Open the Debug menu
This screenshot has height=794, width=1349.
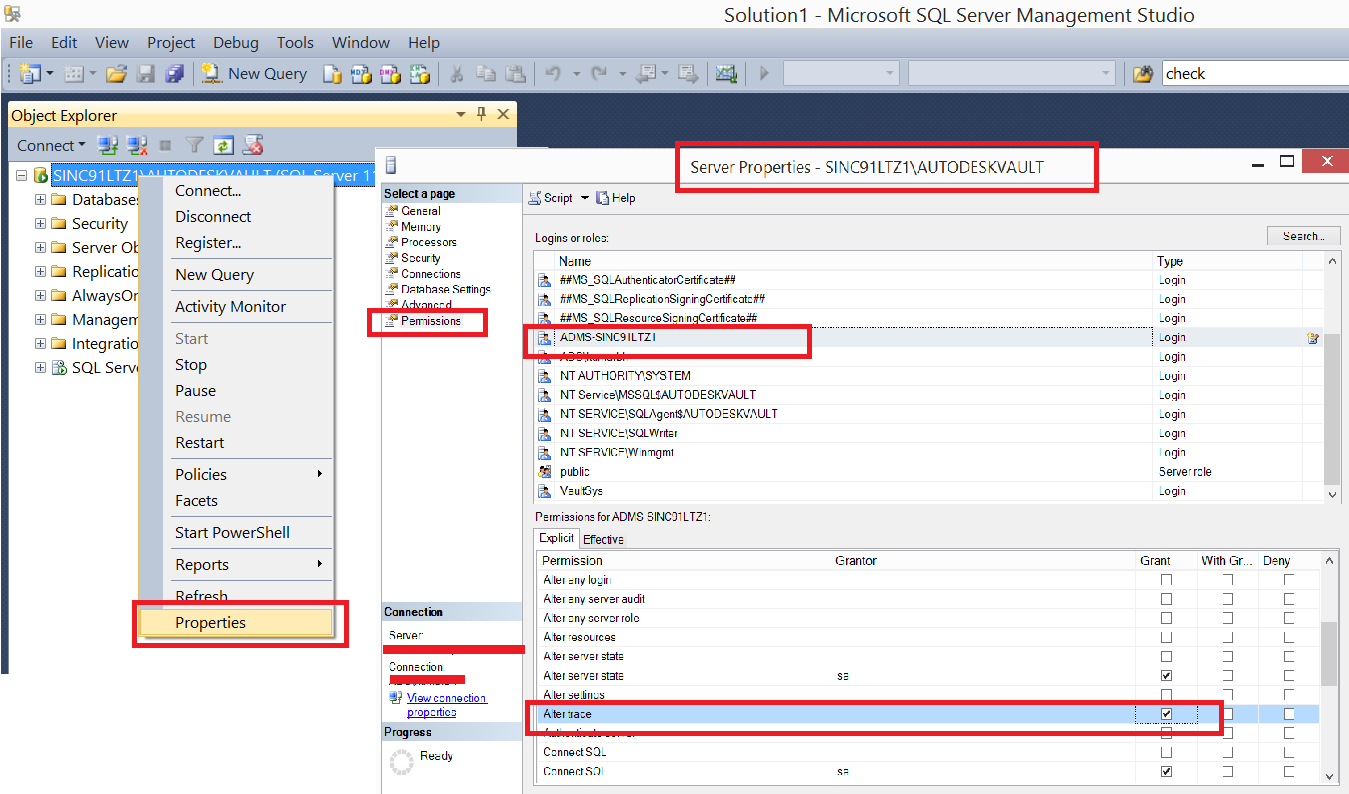[x=235, y=42]
